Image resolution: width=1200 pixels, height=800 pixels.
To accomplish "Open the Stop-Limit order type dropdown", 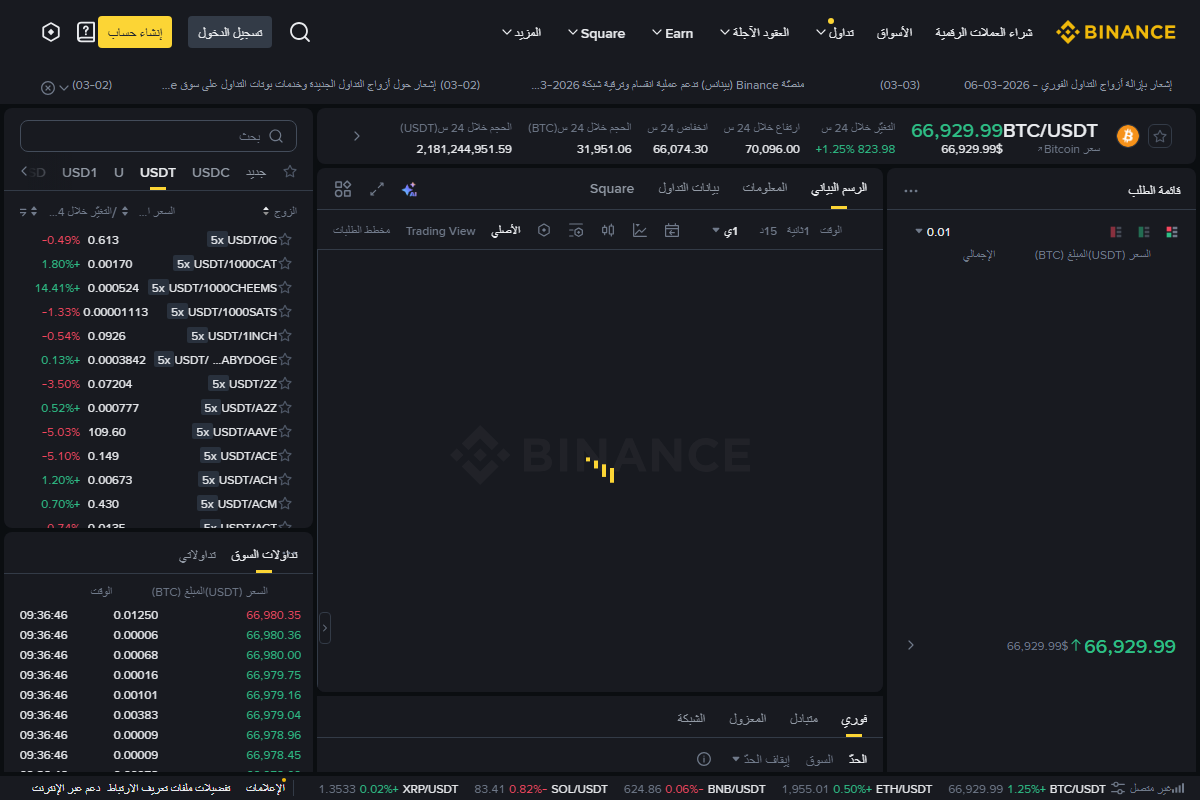I will coord(760,759).
